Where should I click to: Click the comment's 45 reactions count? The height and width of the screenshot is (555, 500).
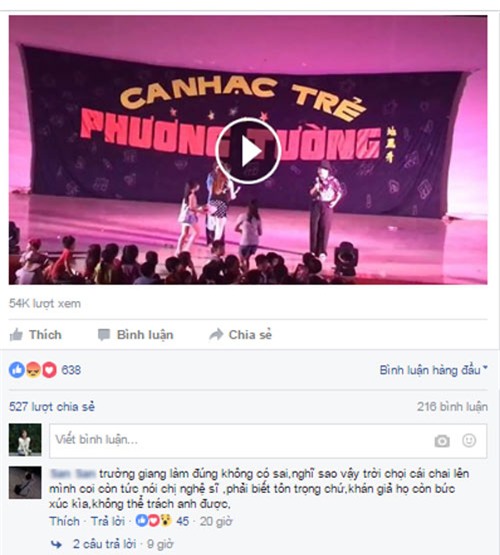pyautogui.click(x=183, y=521)
